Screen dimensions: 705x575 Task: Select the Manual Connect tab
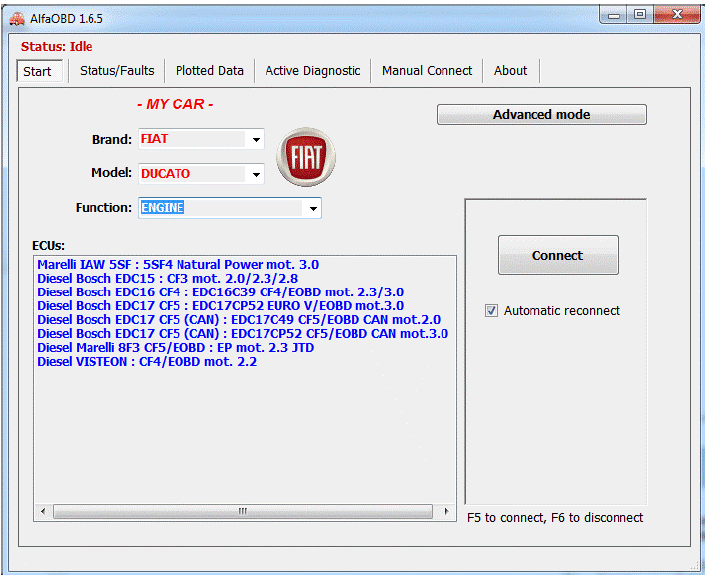click(427, 71)
